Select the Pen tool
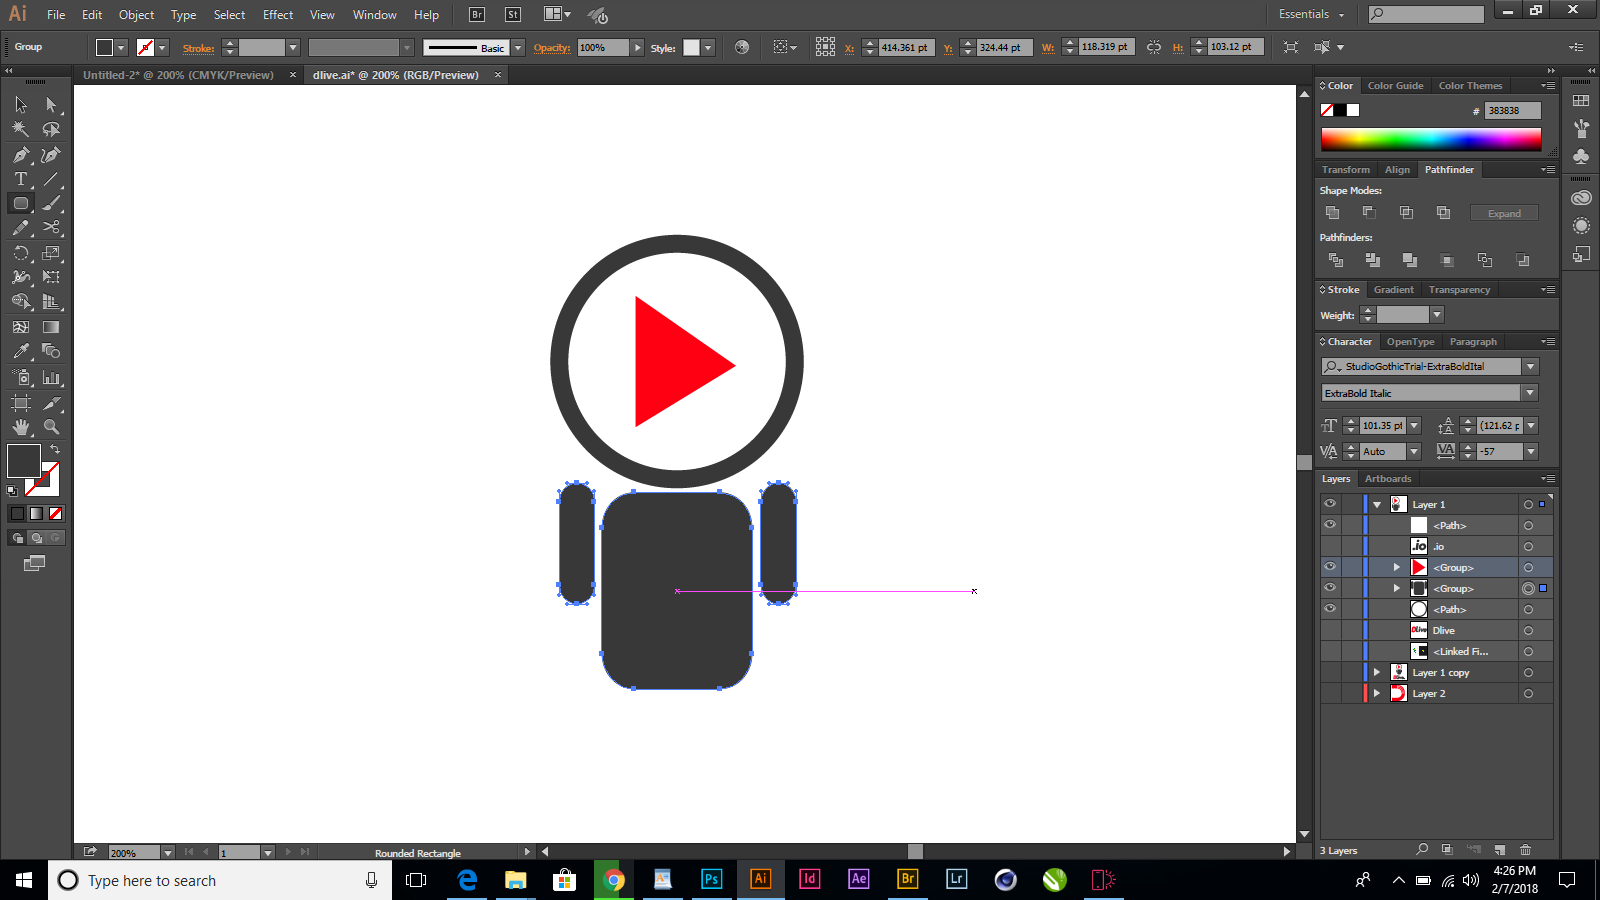 coord(20,155)
